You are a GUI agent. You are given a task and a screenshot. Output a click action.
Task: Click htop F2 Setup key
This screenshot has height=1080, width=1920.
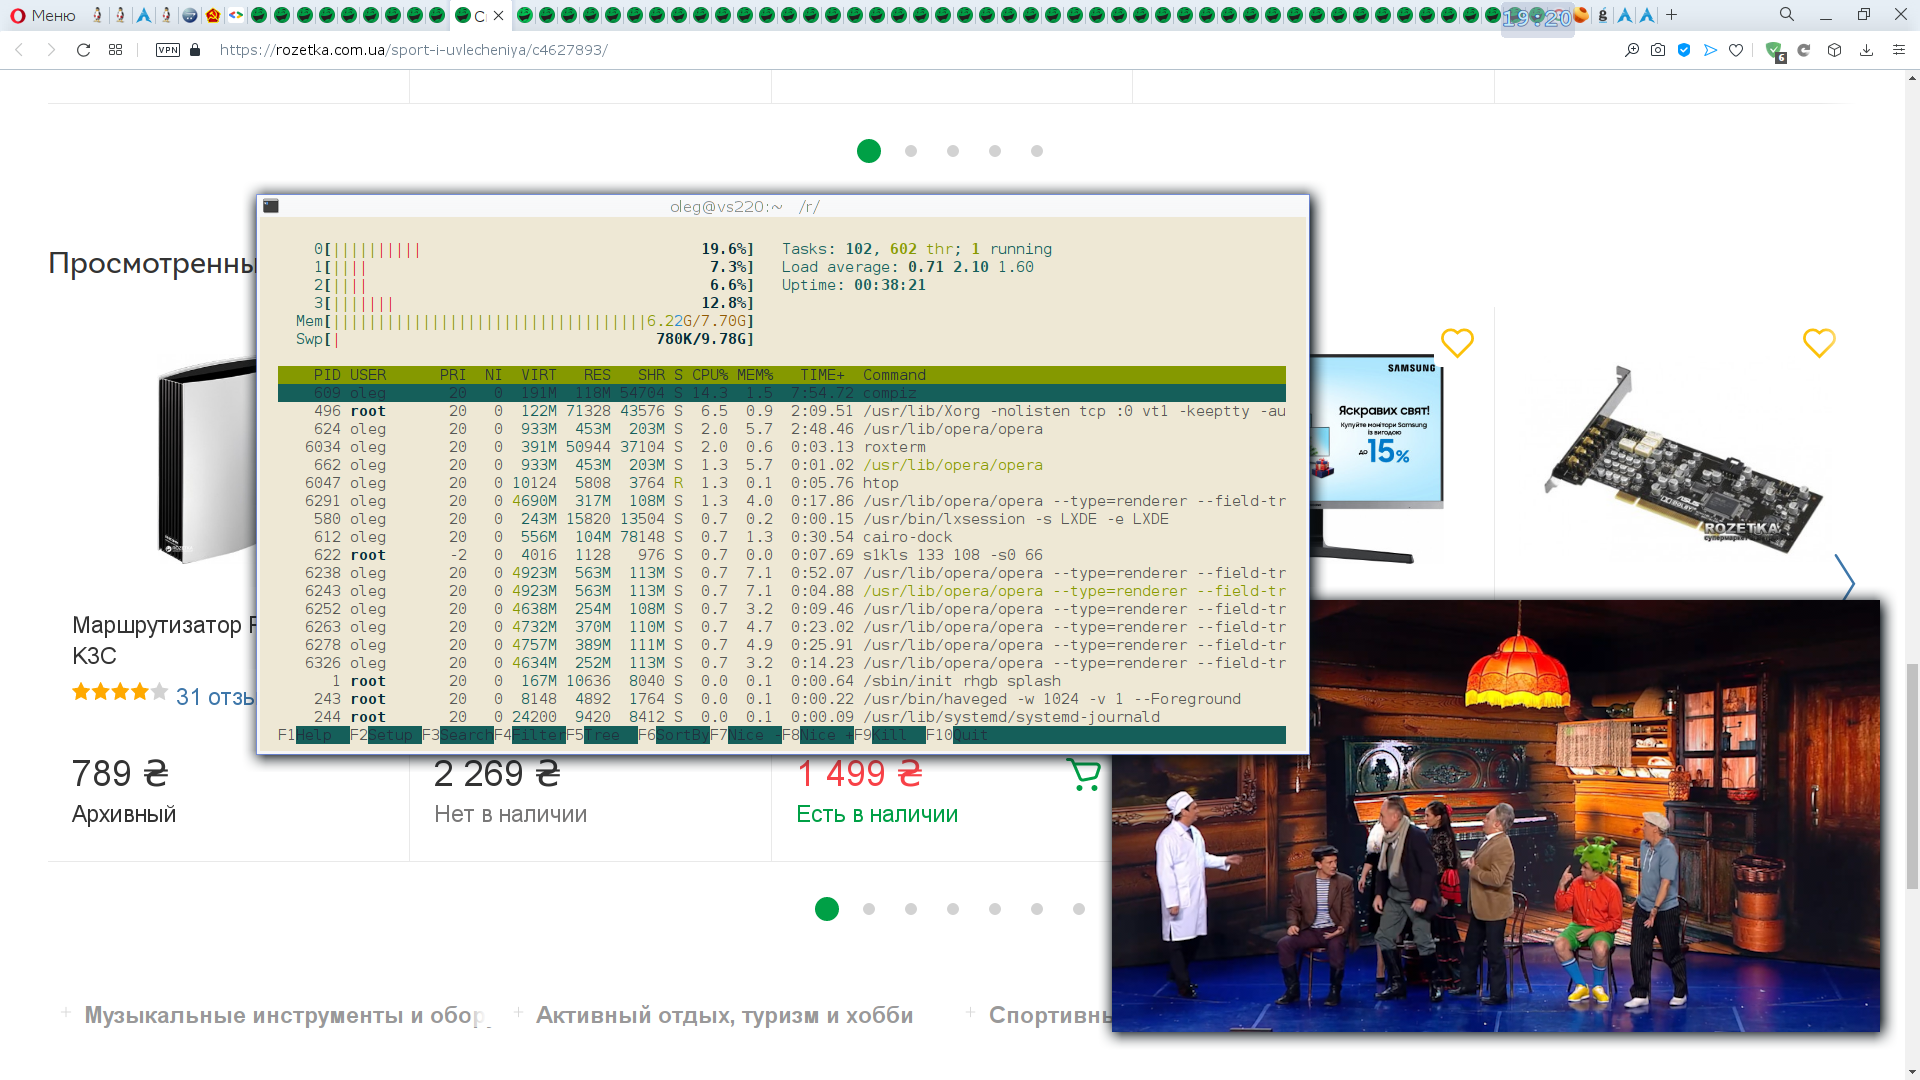(385, 735)
